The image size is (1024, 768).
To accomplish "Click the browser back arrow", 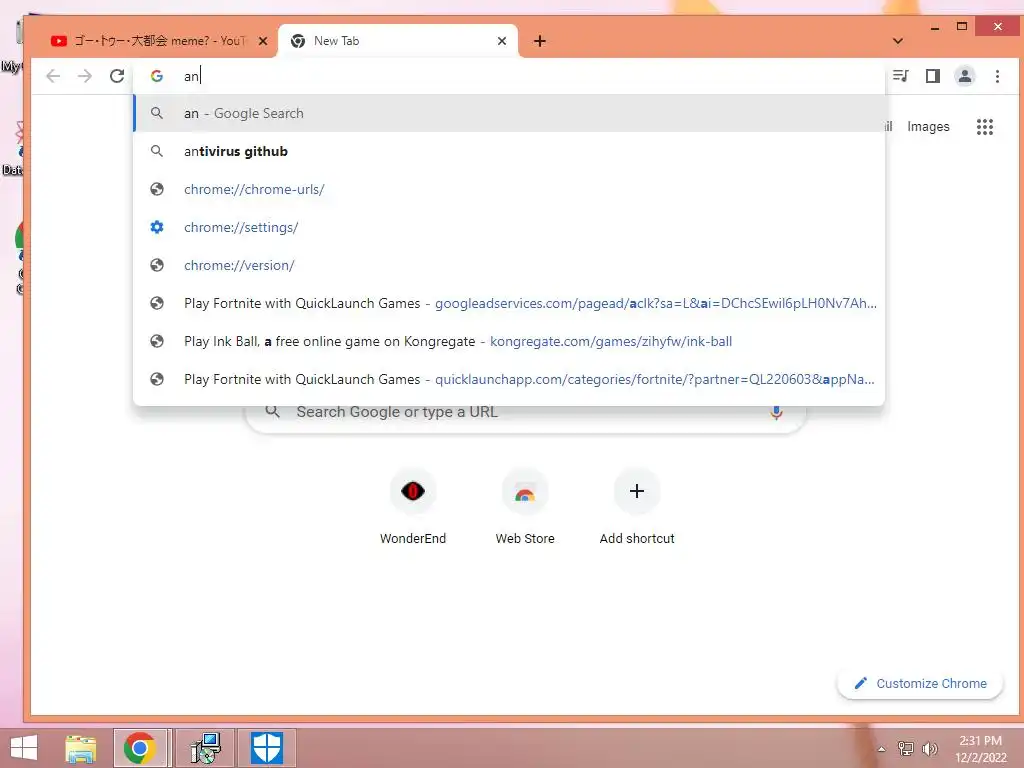I will (x=53, y=76).
